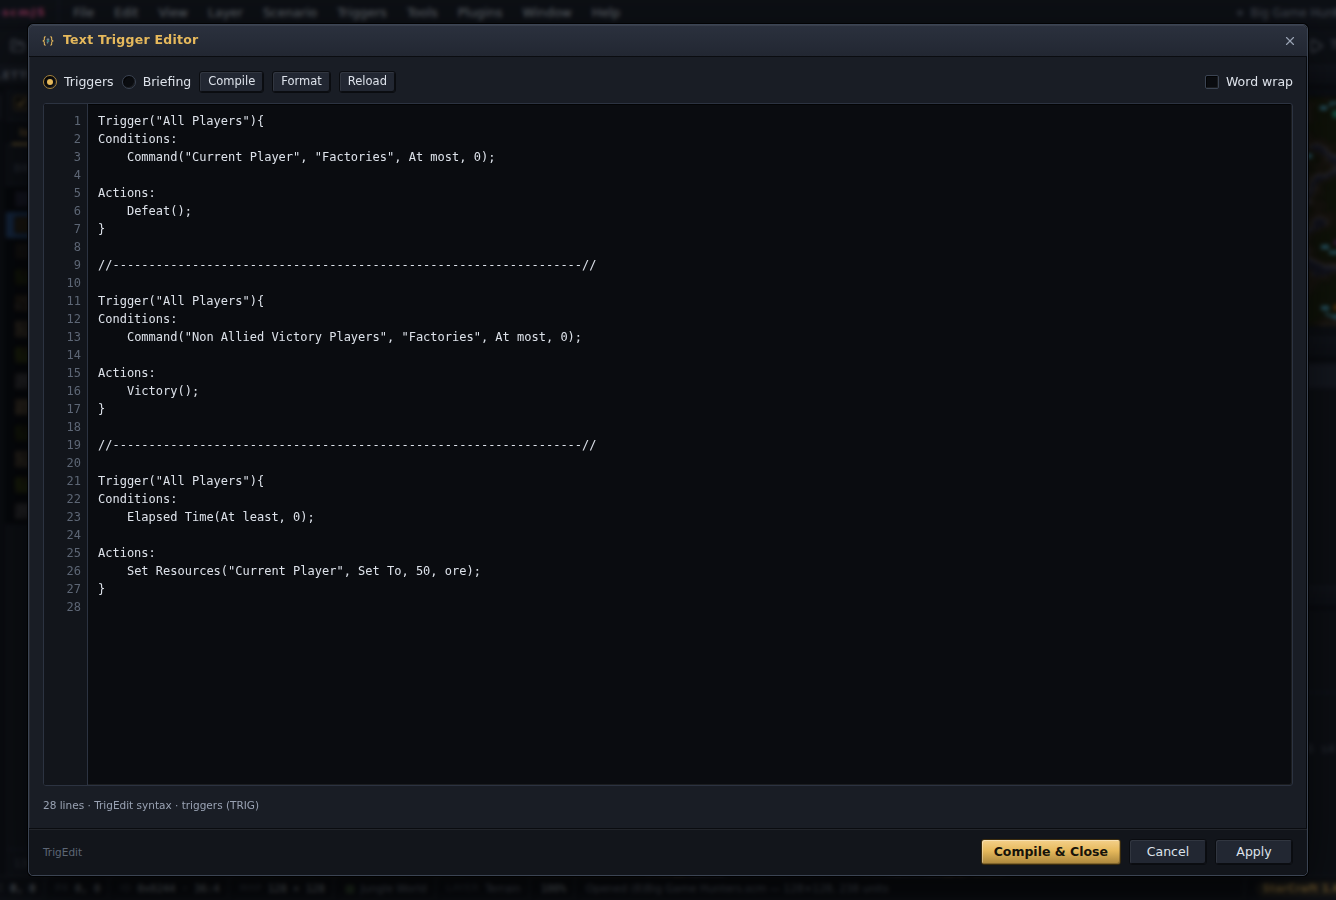Click the Compile button
This screenshot has width=1336, height=900.
[x=232, y=82]
